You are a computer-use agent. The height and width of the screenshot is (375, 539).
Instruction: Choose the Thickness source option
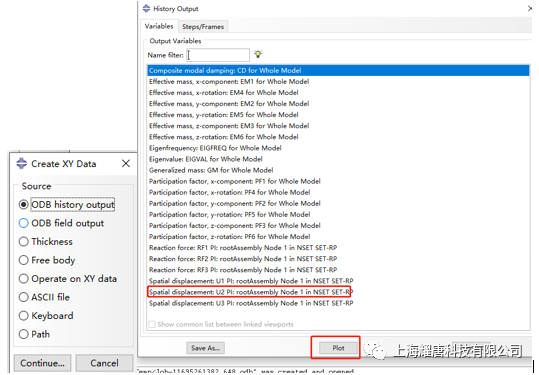(23, 242)
